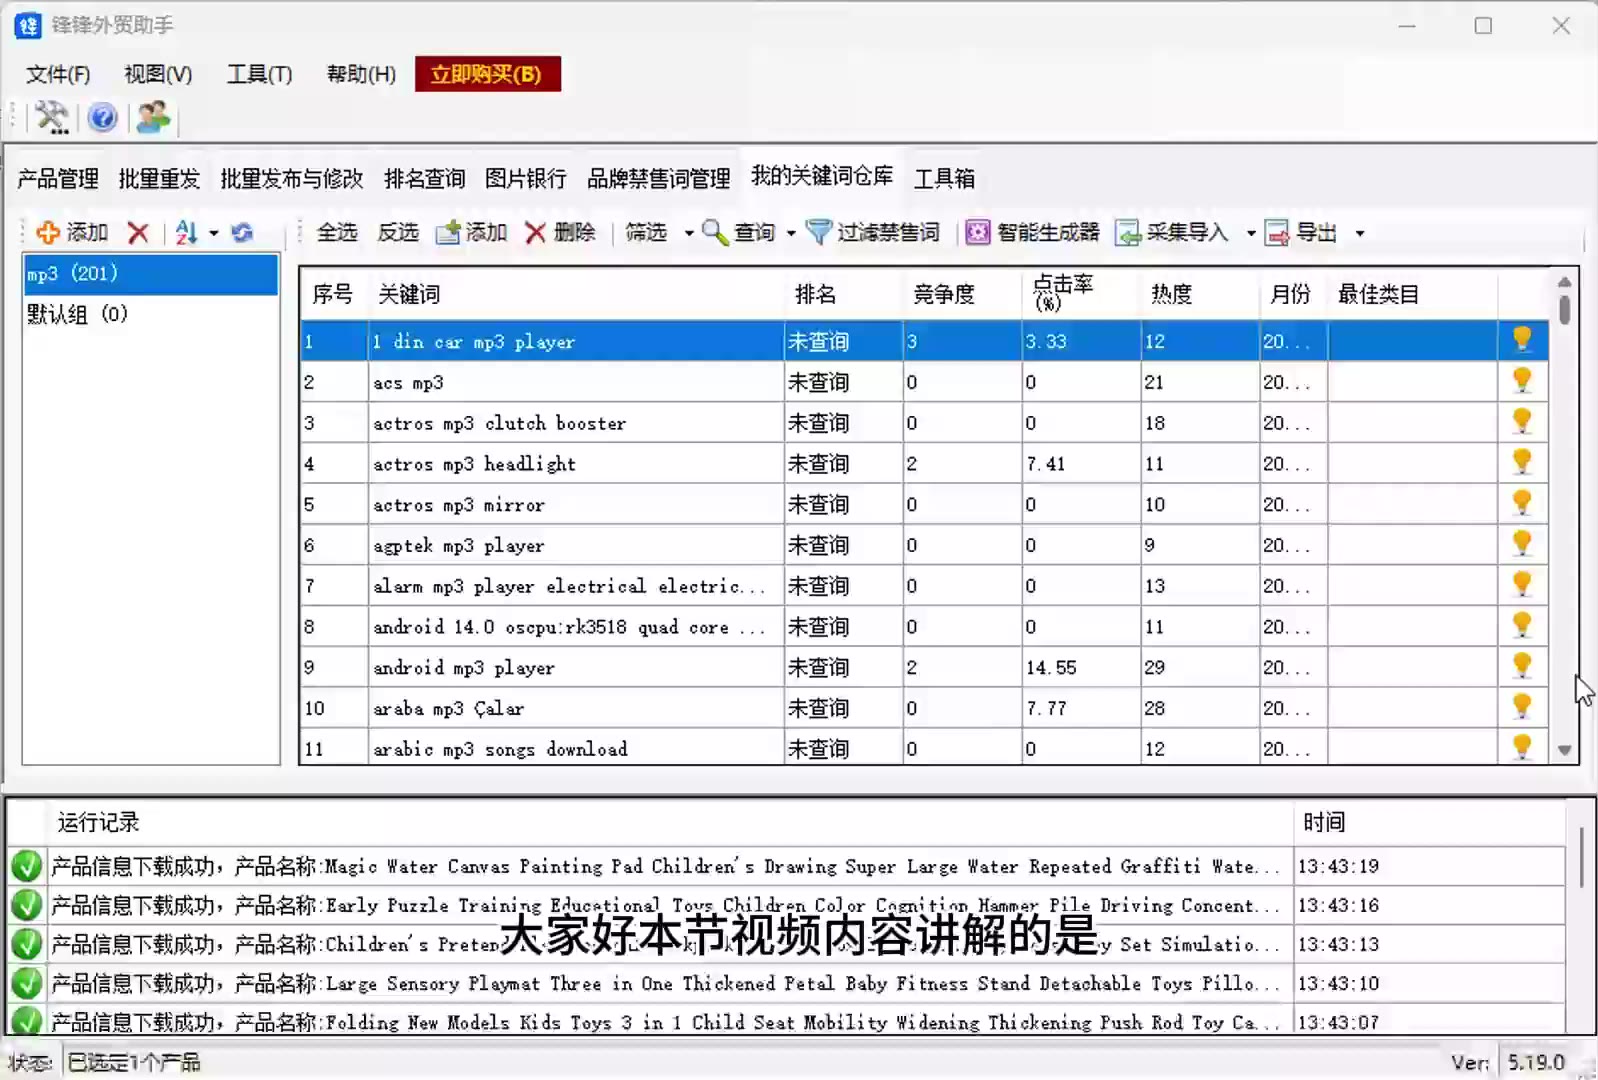The image size is (1598, 1080).
Task: Expand the 导出 export dropdown arrow
Action: 1359,234
